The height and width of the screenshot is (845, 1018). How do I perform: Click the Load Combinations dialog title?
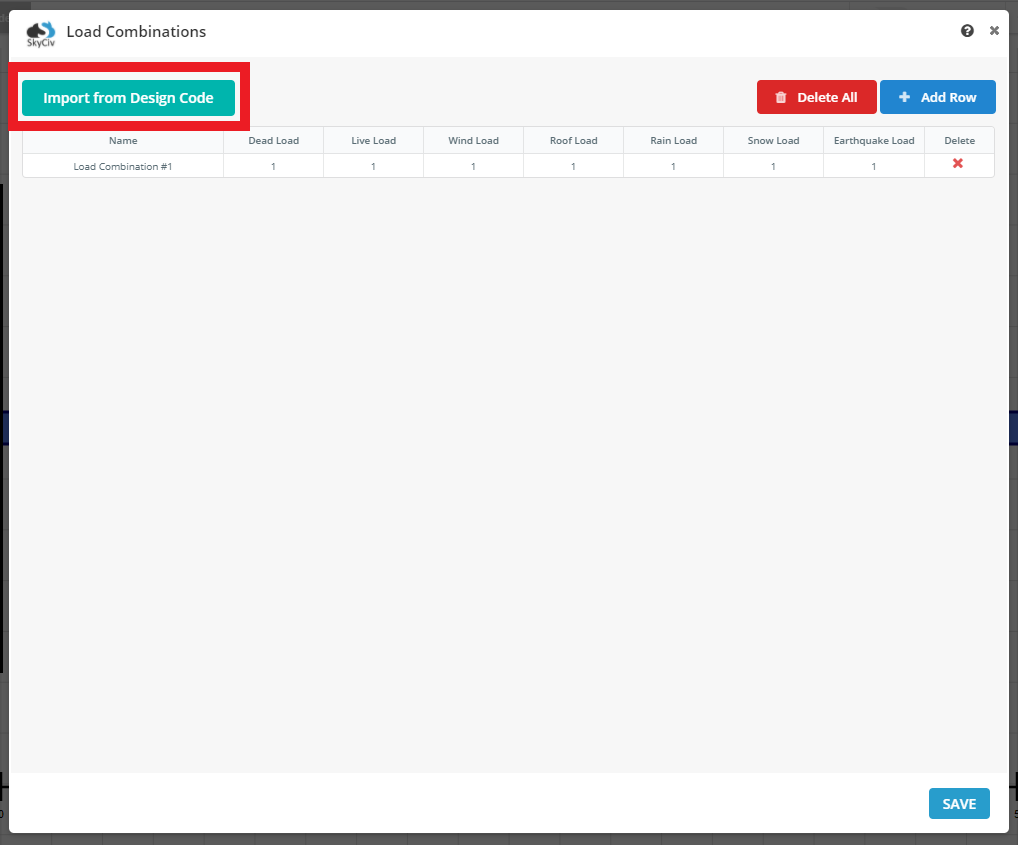click(136, 32)
